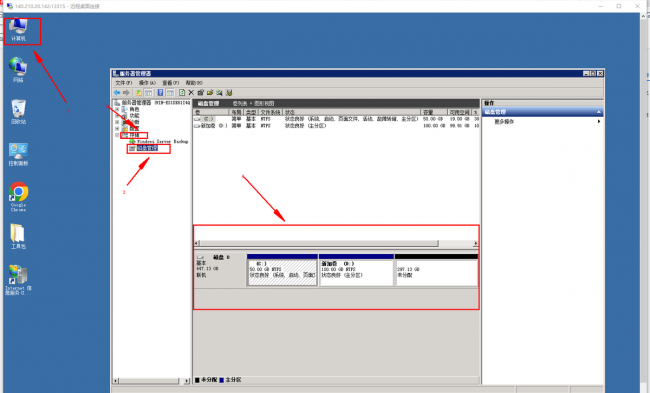Viewport: 650px width, 393px height.
Task: Click console tree scrollbar left arrow
Action: (x=116, y=381)
